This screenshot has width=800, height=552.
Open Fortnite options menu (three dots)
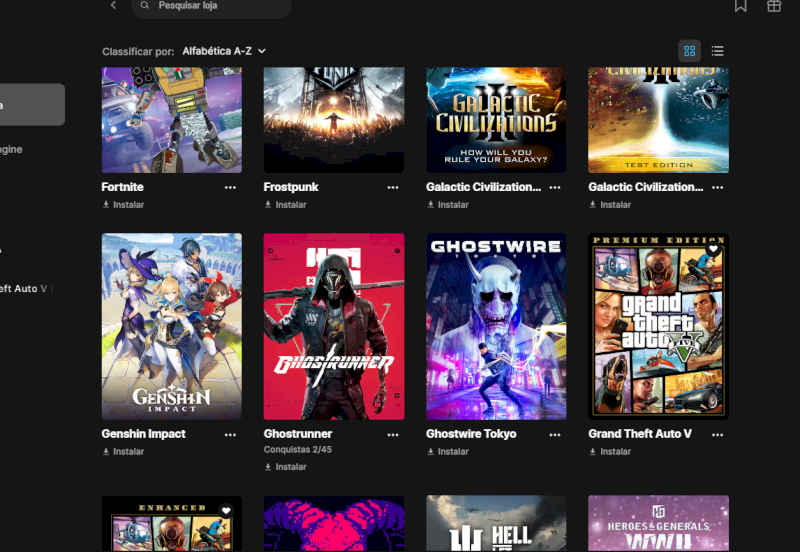click(230, 187)
